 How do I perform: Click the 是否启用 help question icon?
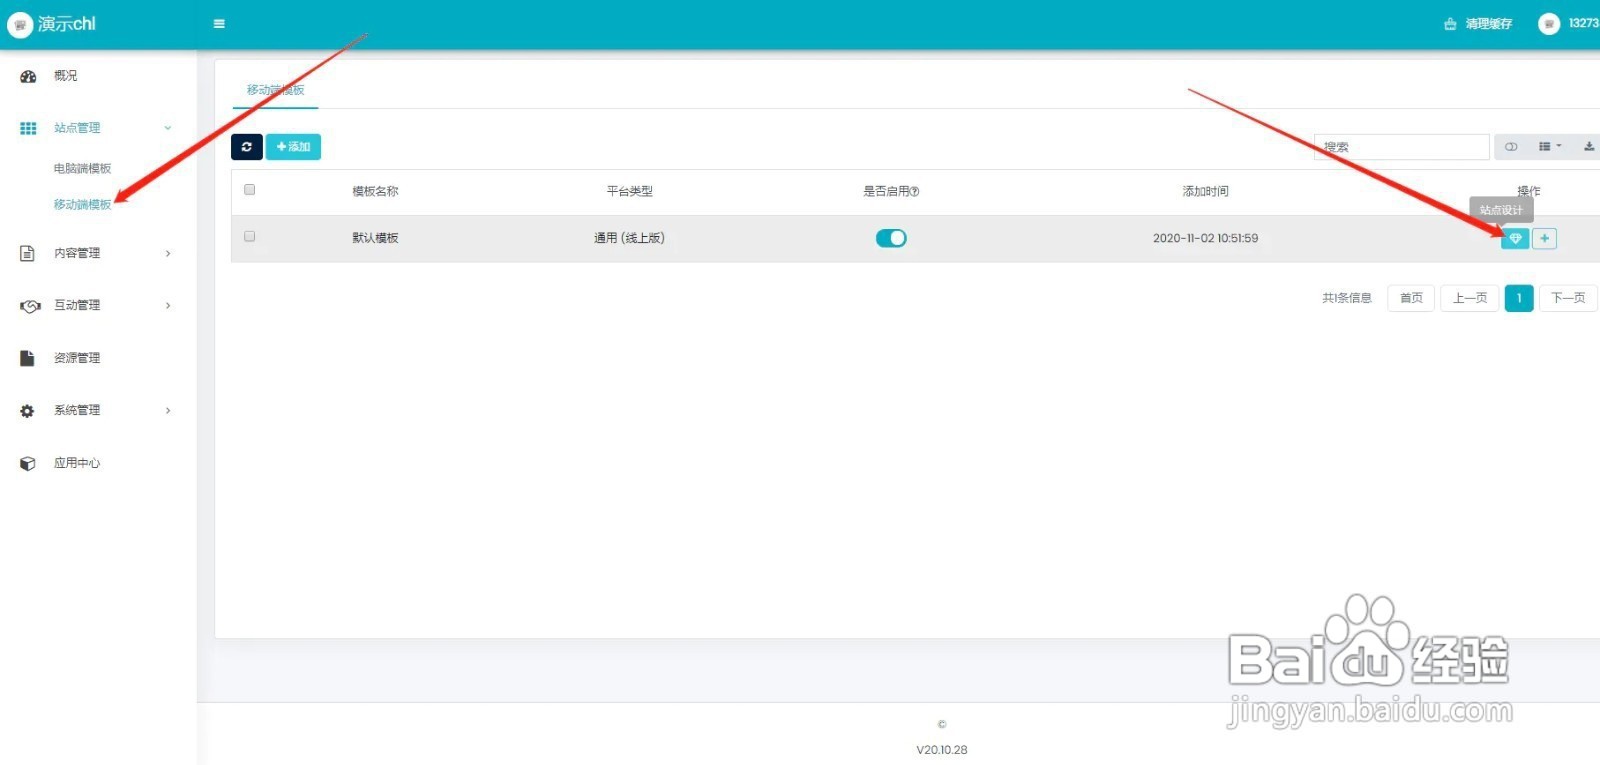[x=915, y=191]
